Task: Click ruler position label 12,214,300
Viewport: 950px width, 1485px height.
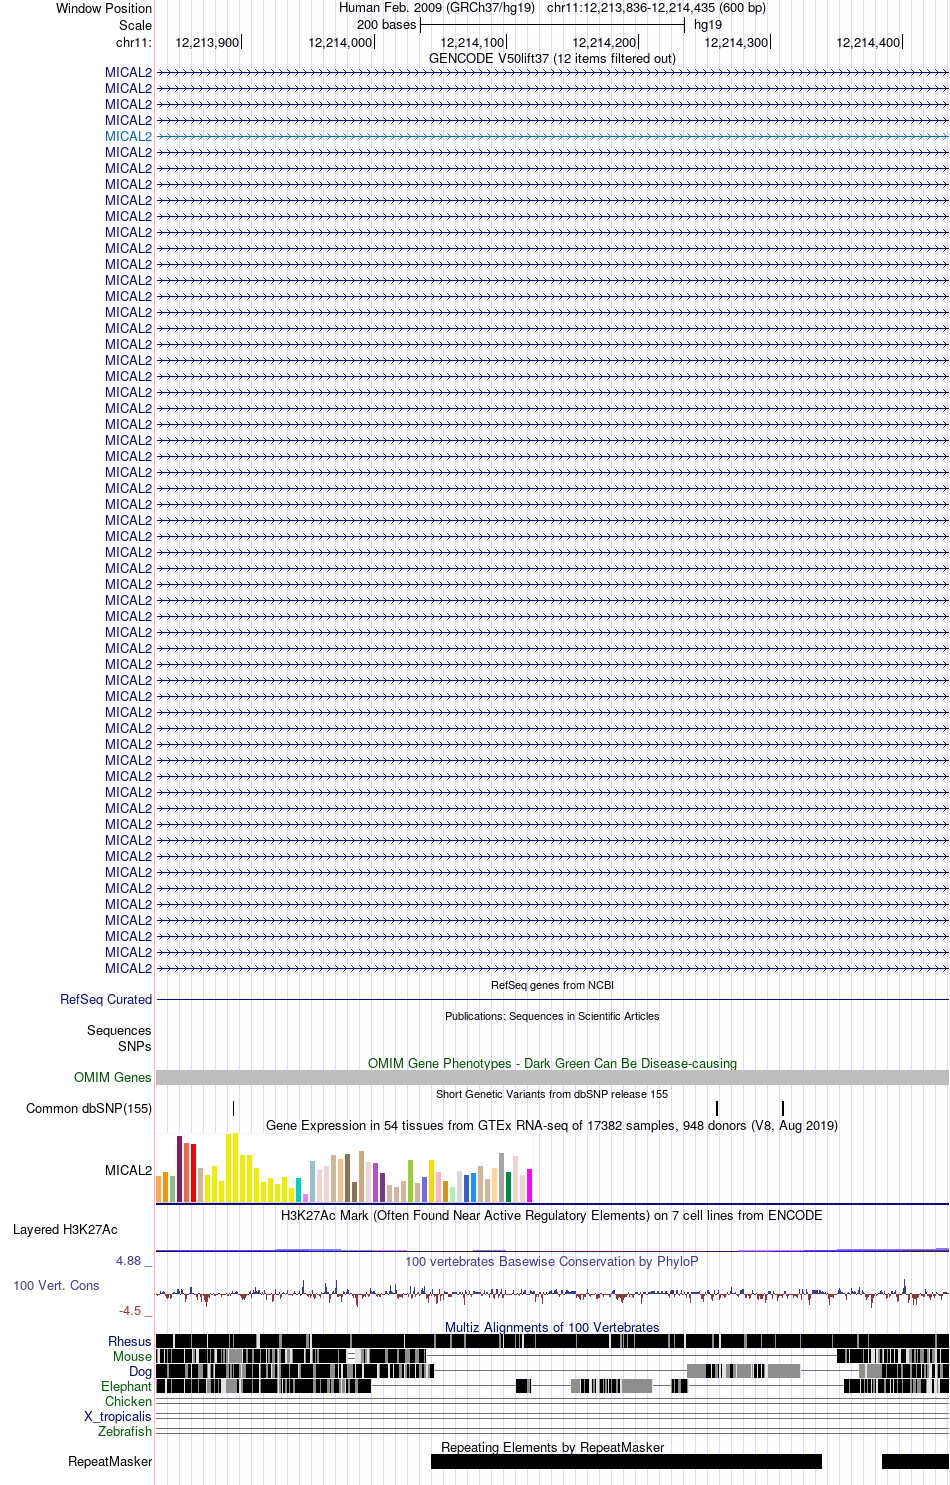Action: tap(736, 42)
